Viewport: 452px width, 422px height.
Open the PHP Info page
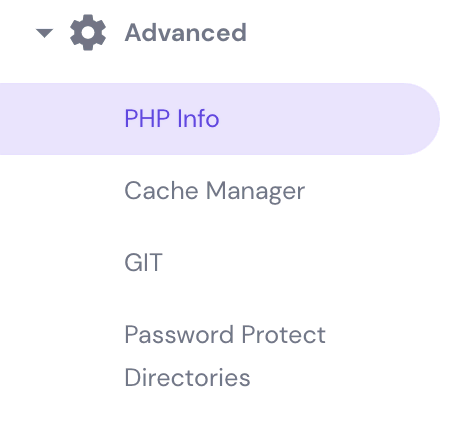pyautogui.click(x=172, y=118)
